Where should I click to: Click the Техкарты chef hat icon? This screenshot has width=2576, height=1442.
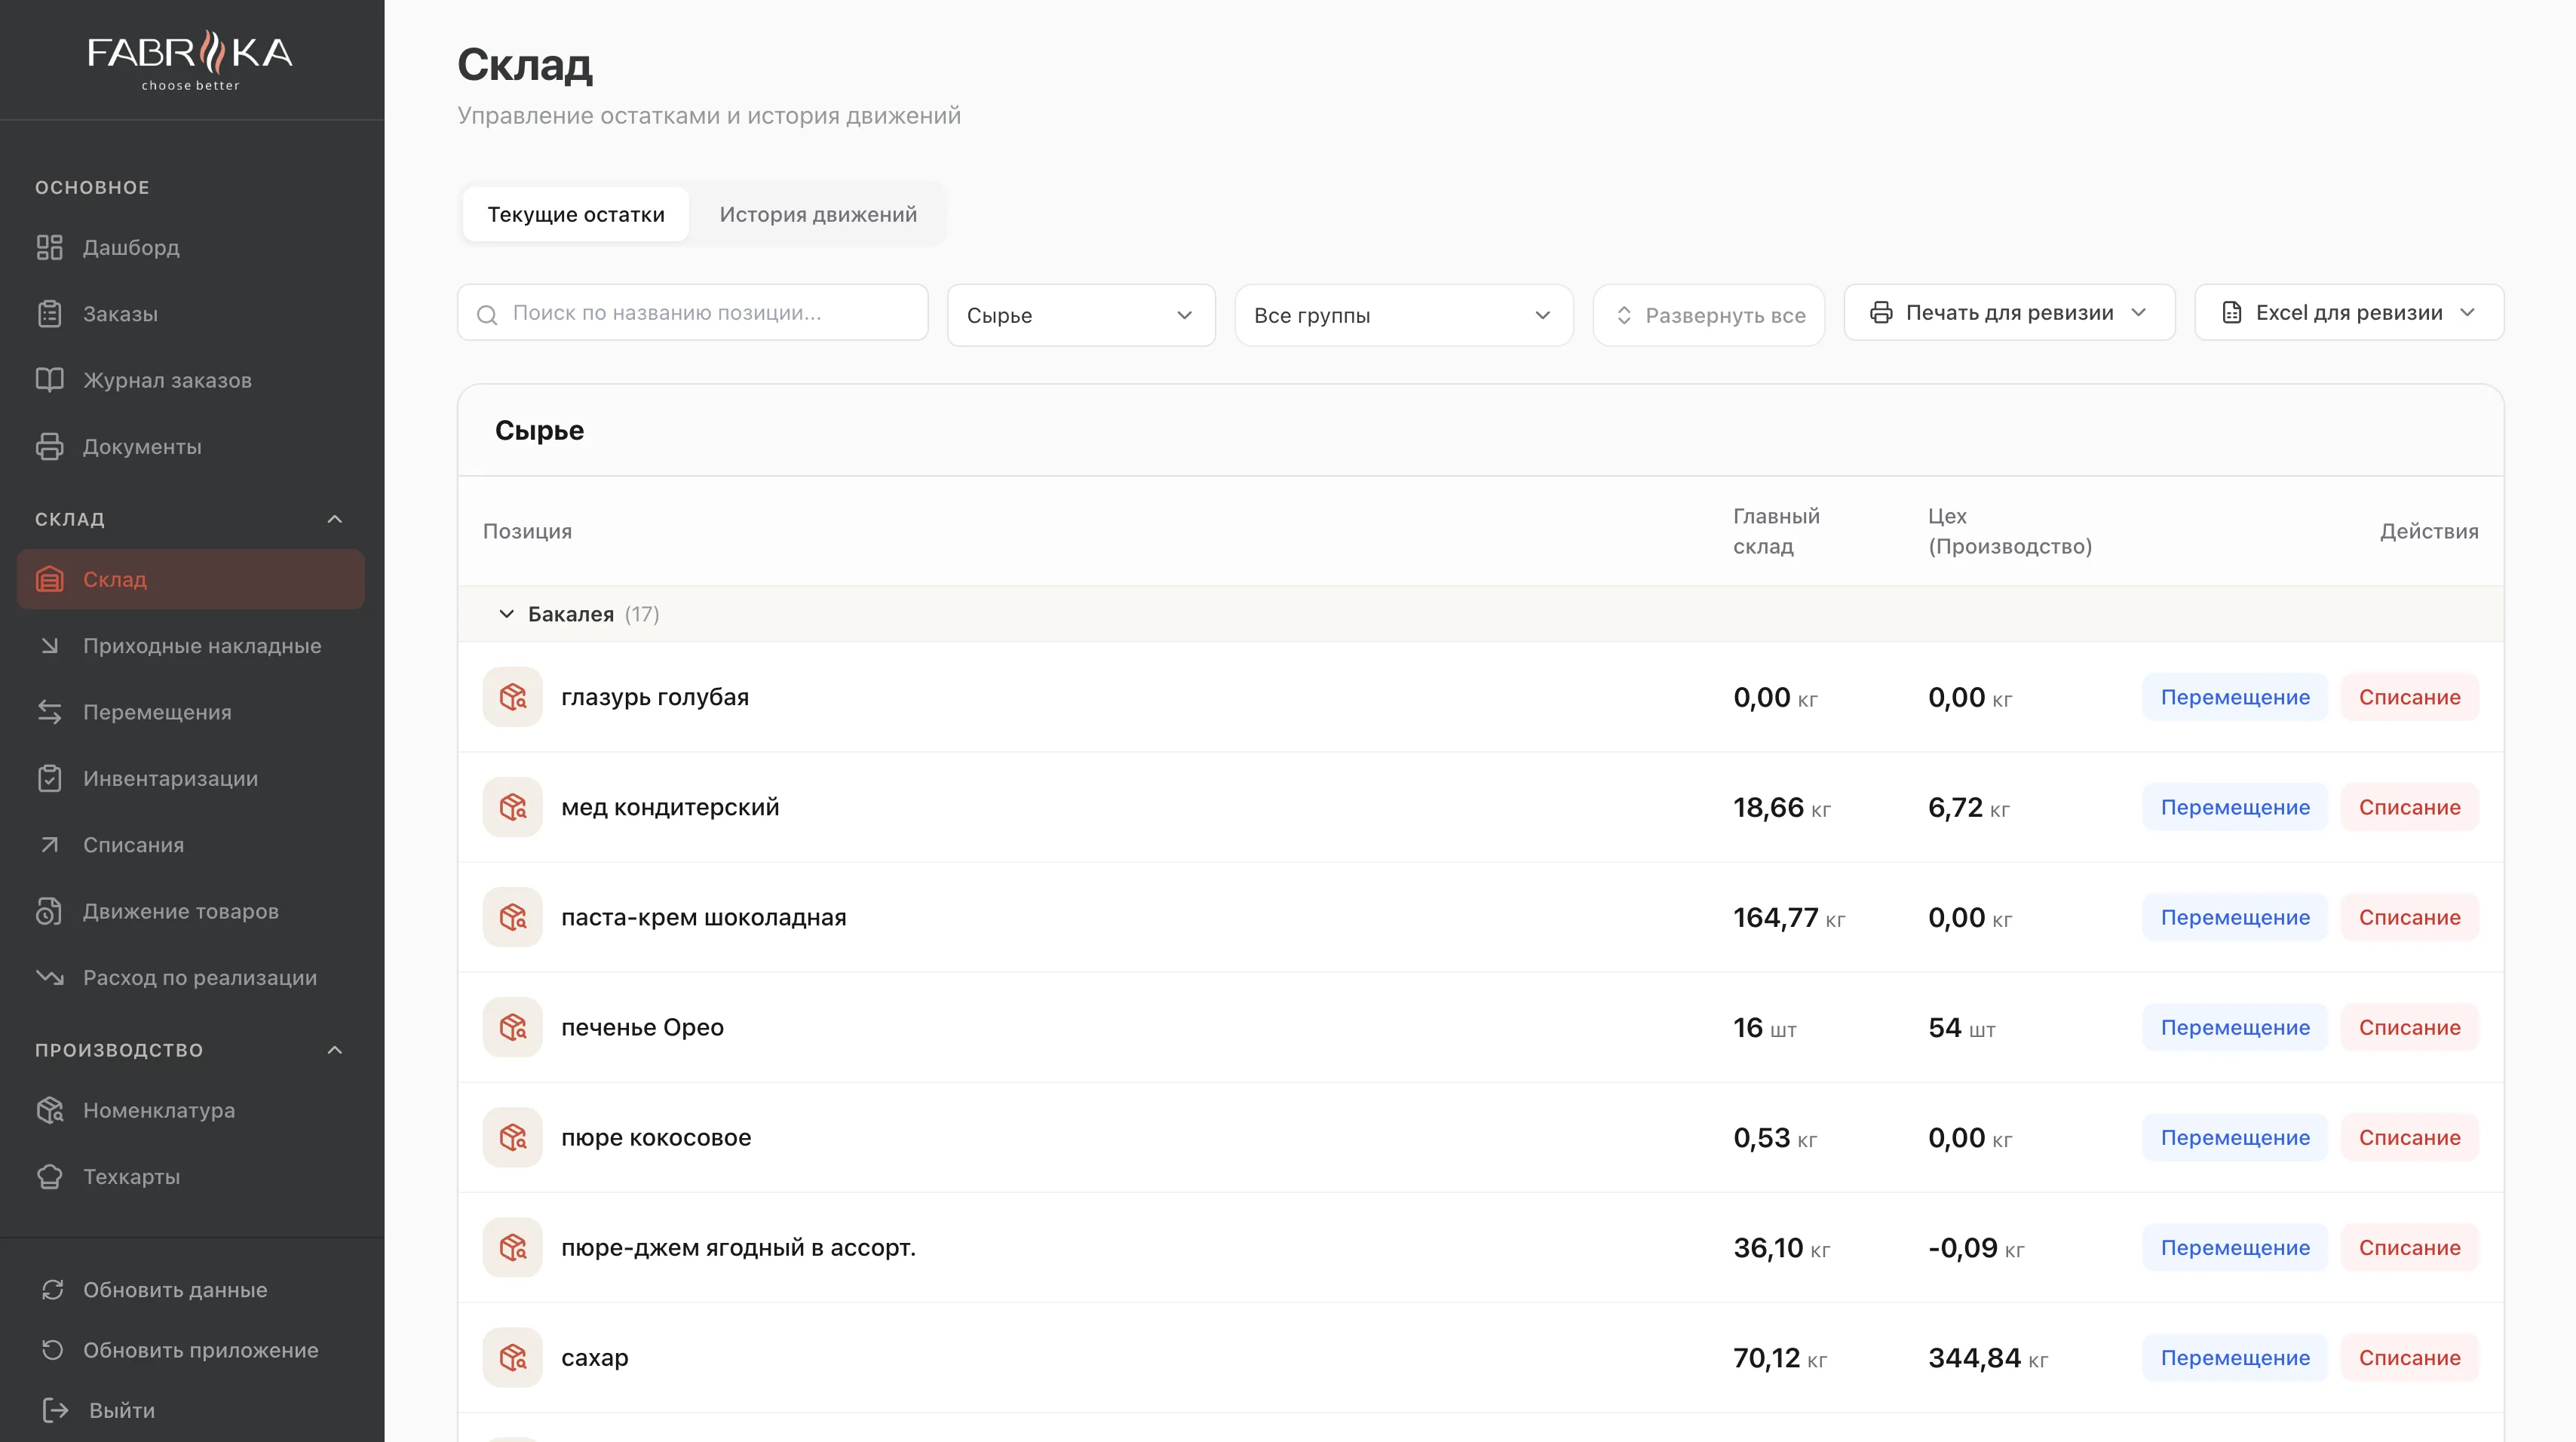click(x=49, y=1177)
